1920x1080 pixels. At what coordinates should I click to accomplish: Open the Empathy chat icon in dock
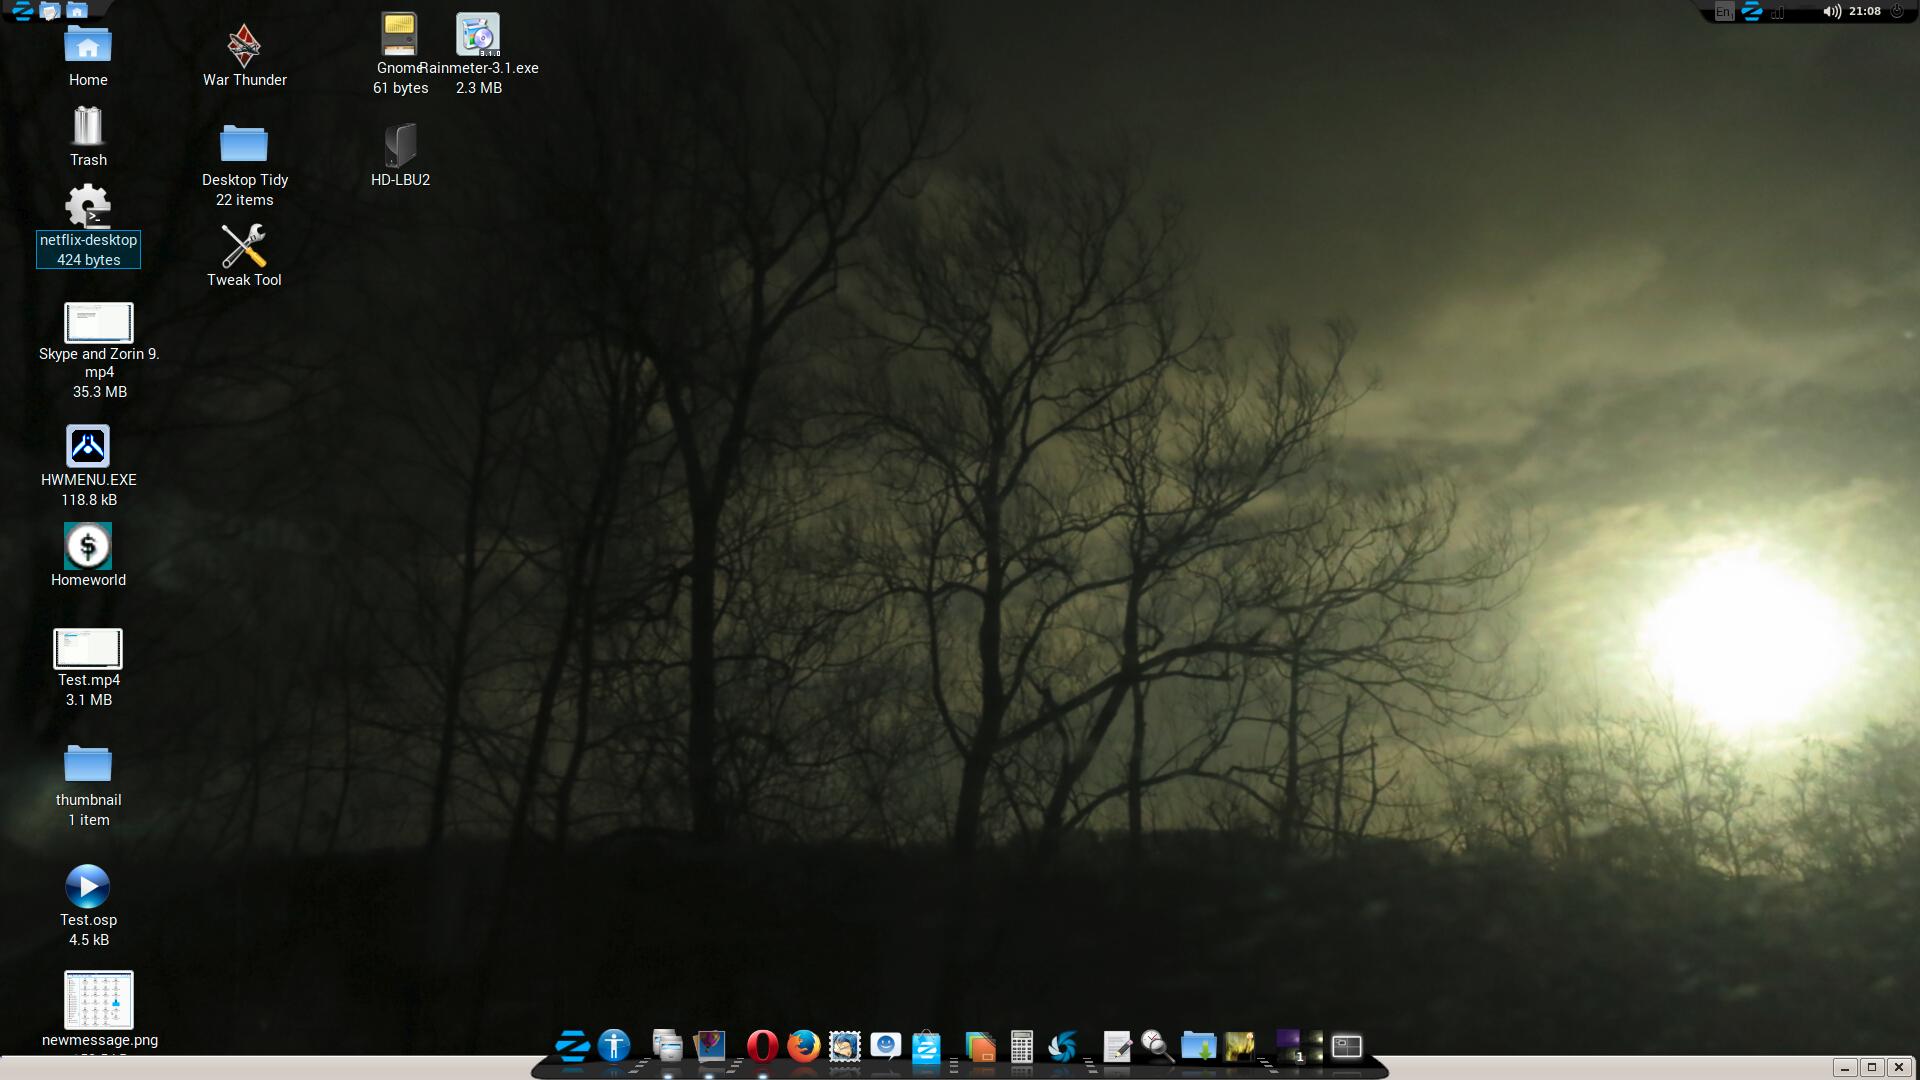click(885, 1047)
